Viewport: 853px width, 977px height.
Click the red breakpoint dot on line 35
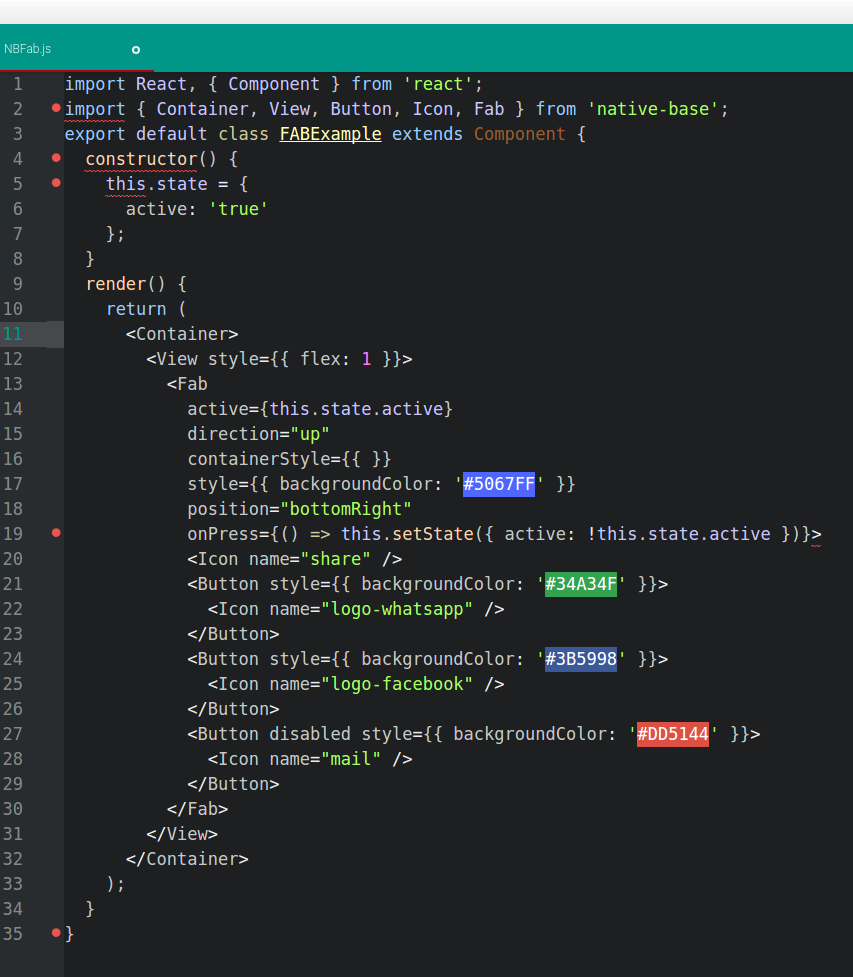tap(56, 932)
